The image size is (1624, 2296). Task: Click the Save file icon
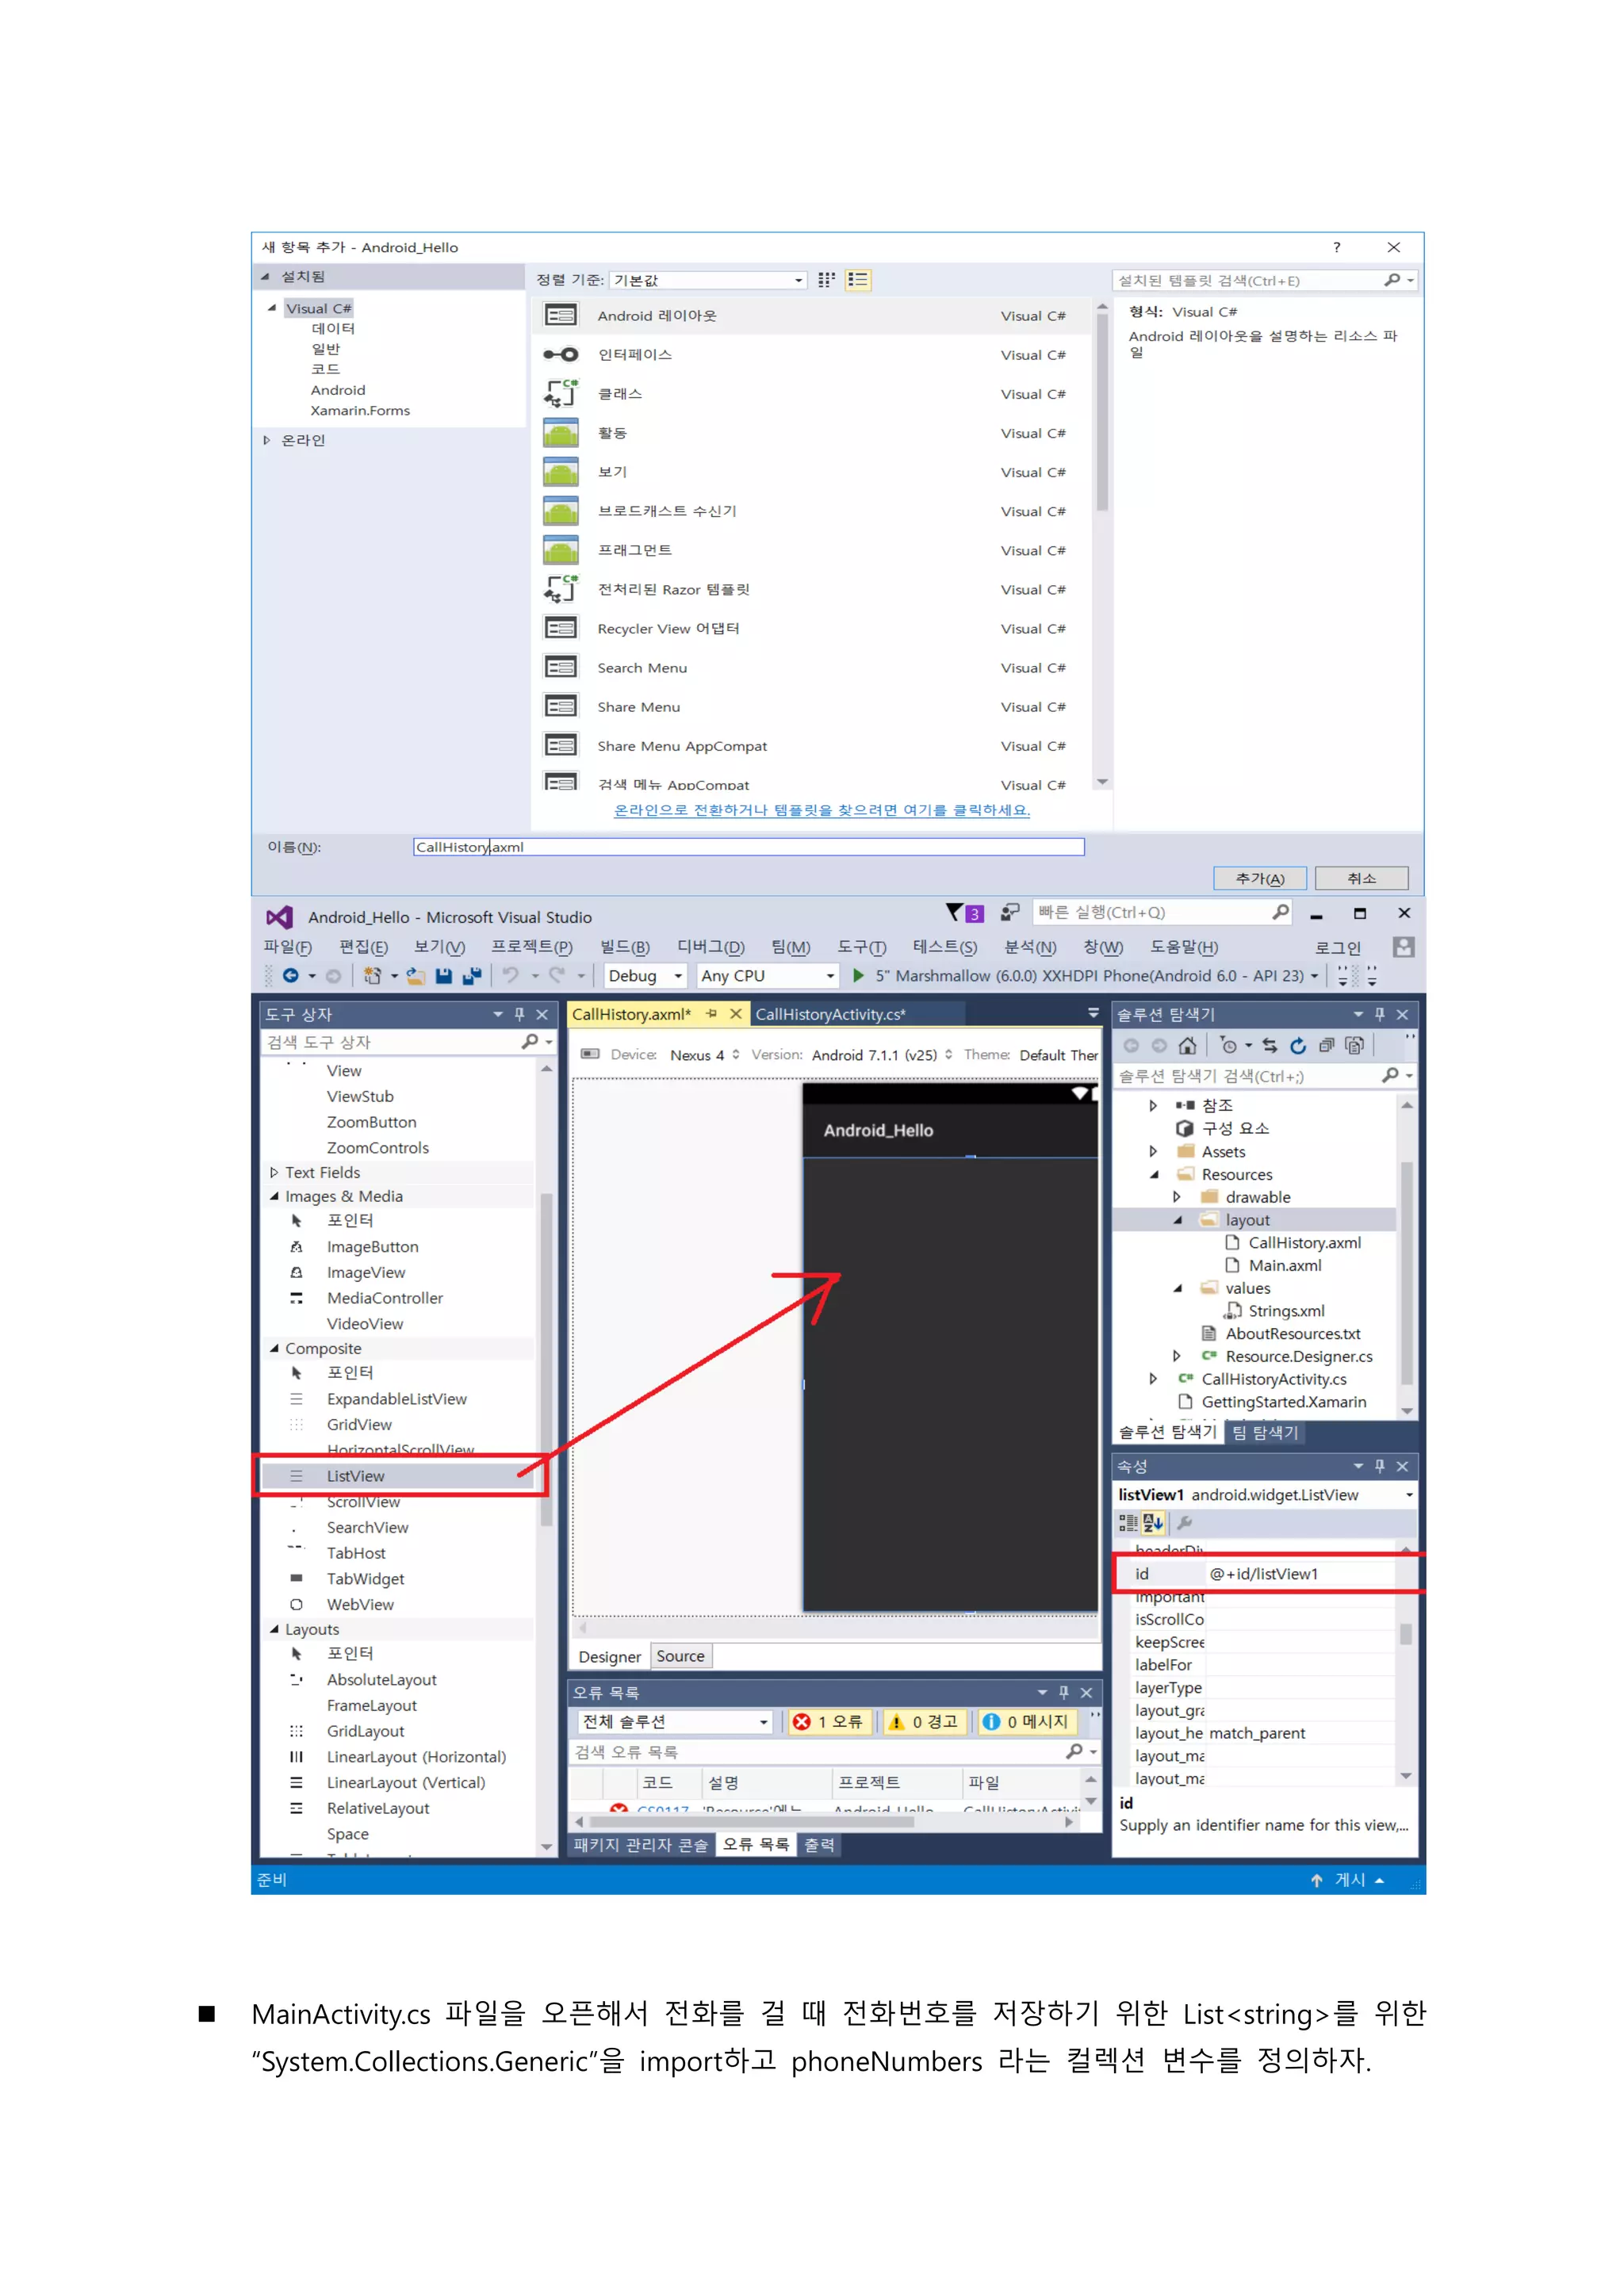click(444, 976)
